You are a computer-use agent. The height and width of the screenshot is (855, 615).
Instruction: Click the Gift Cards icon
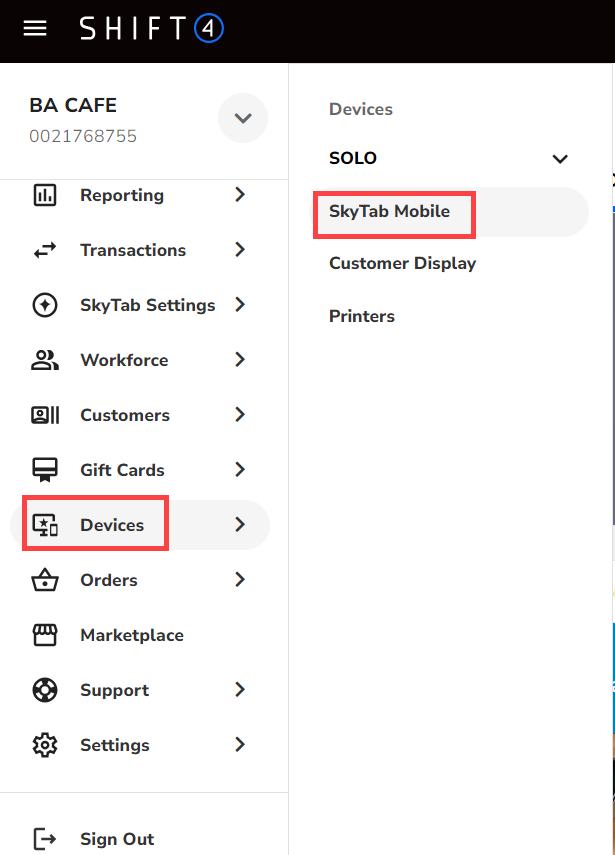(45, 470)
